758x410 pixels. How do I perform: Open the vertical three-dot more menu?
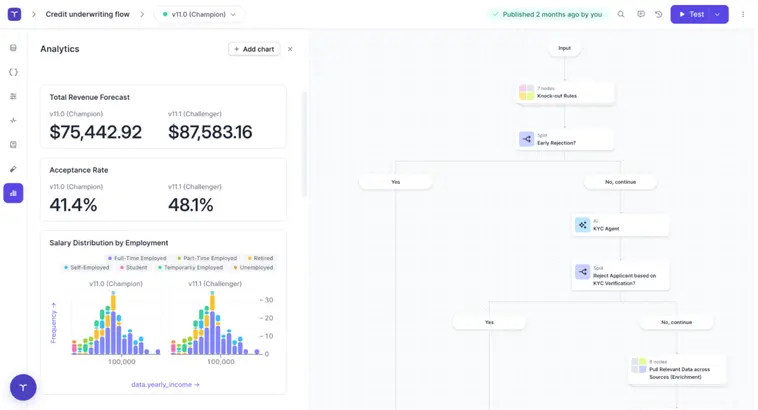click(x=743, y=15)
